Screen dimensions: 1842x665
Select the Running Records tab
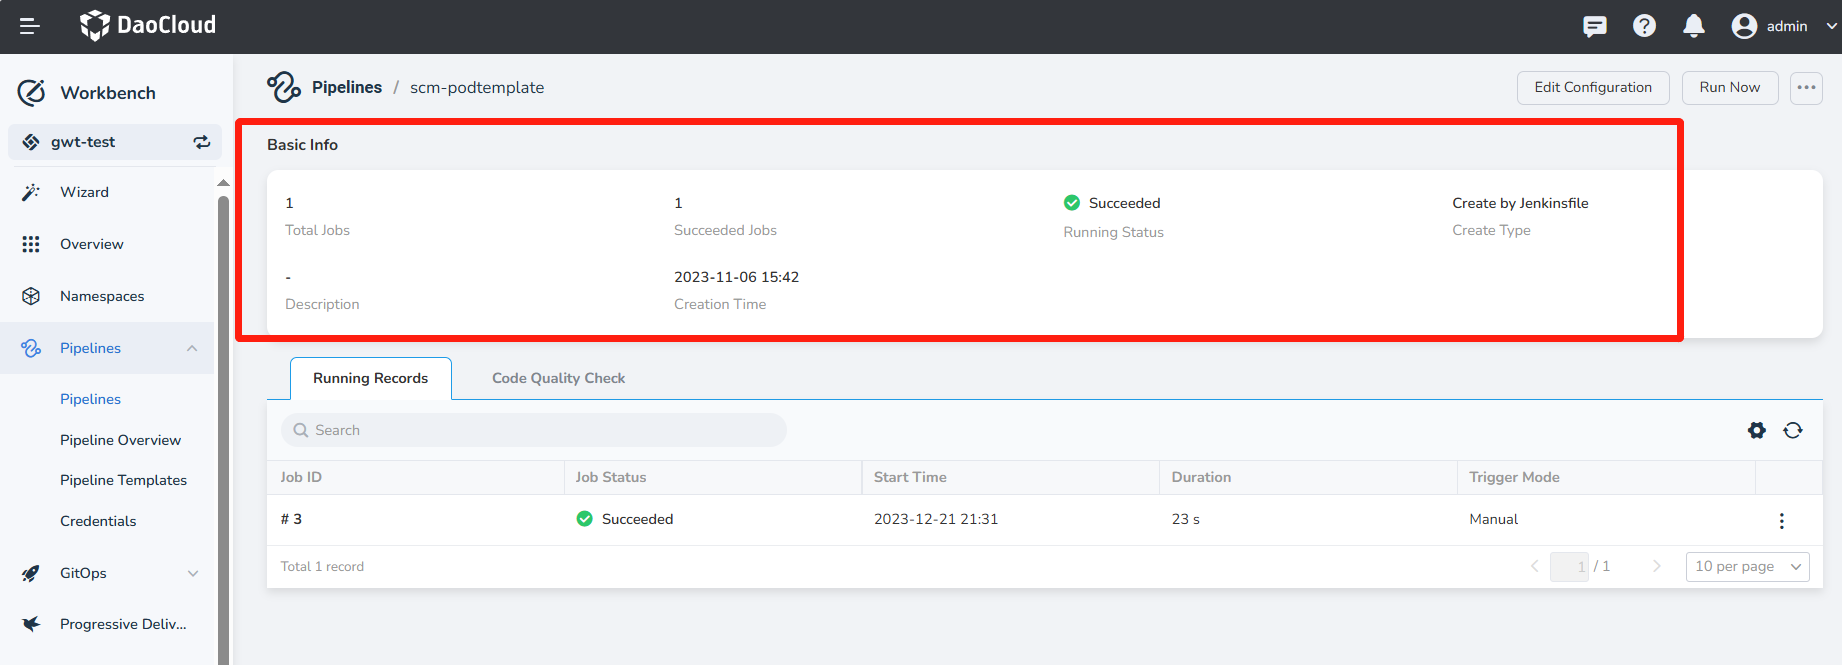tap(370, 378)
